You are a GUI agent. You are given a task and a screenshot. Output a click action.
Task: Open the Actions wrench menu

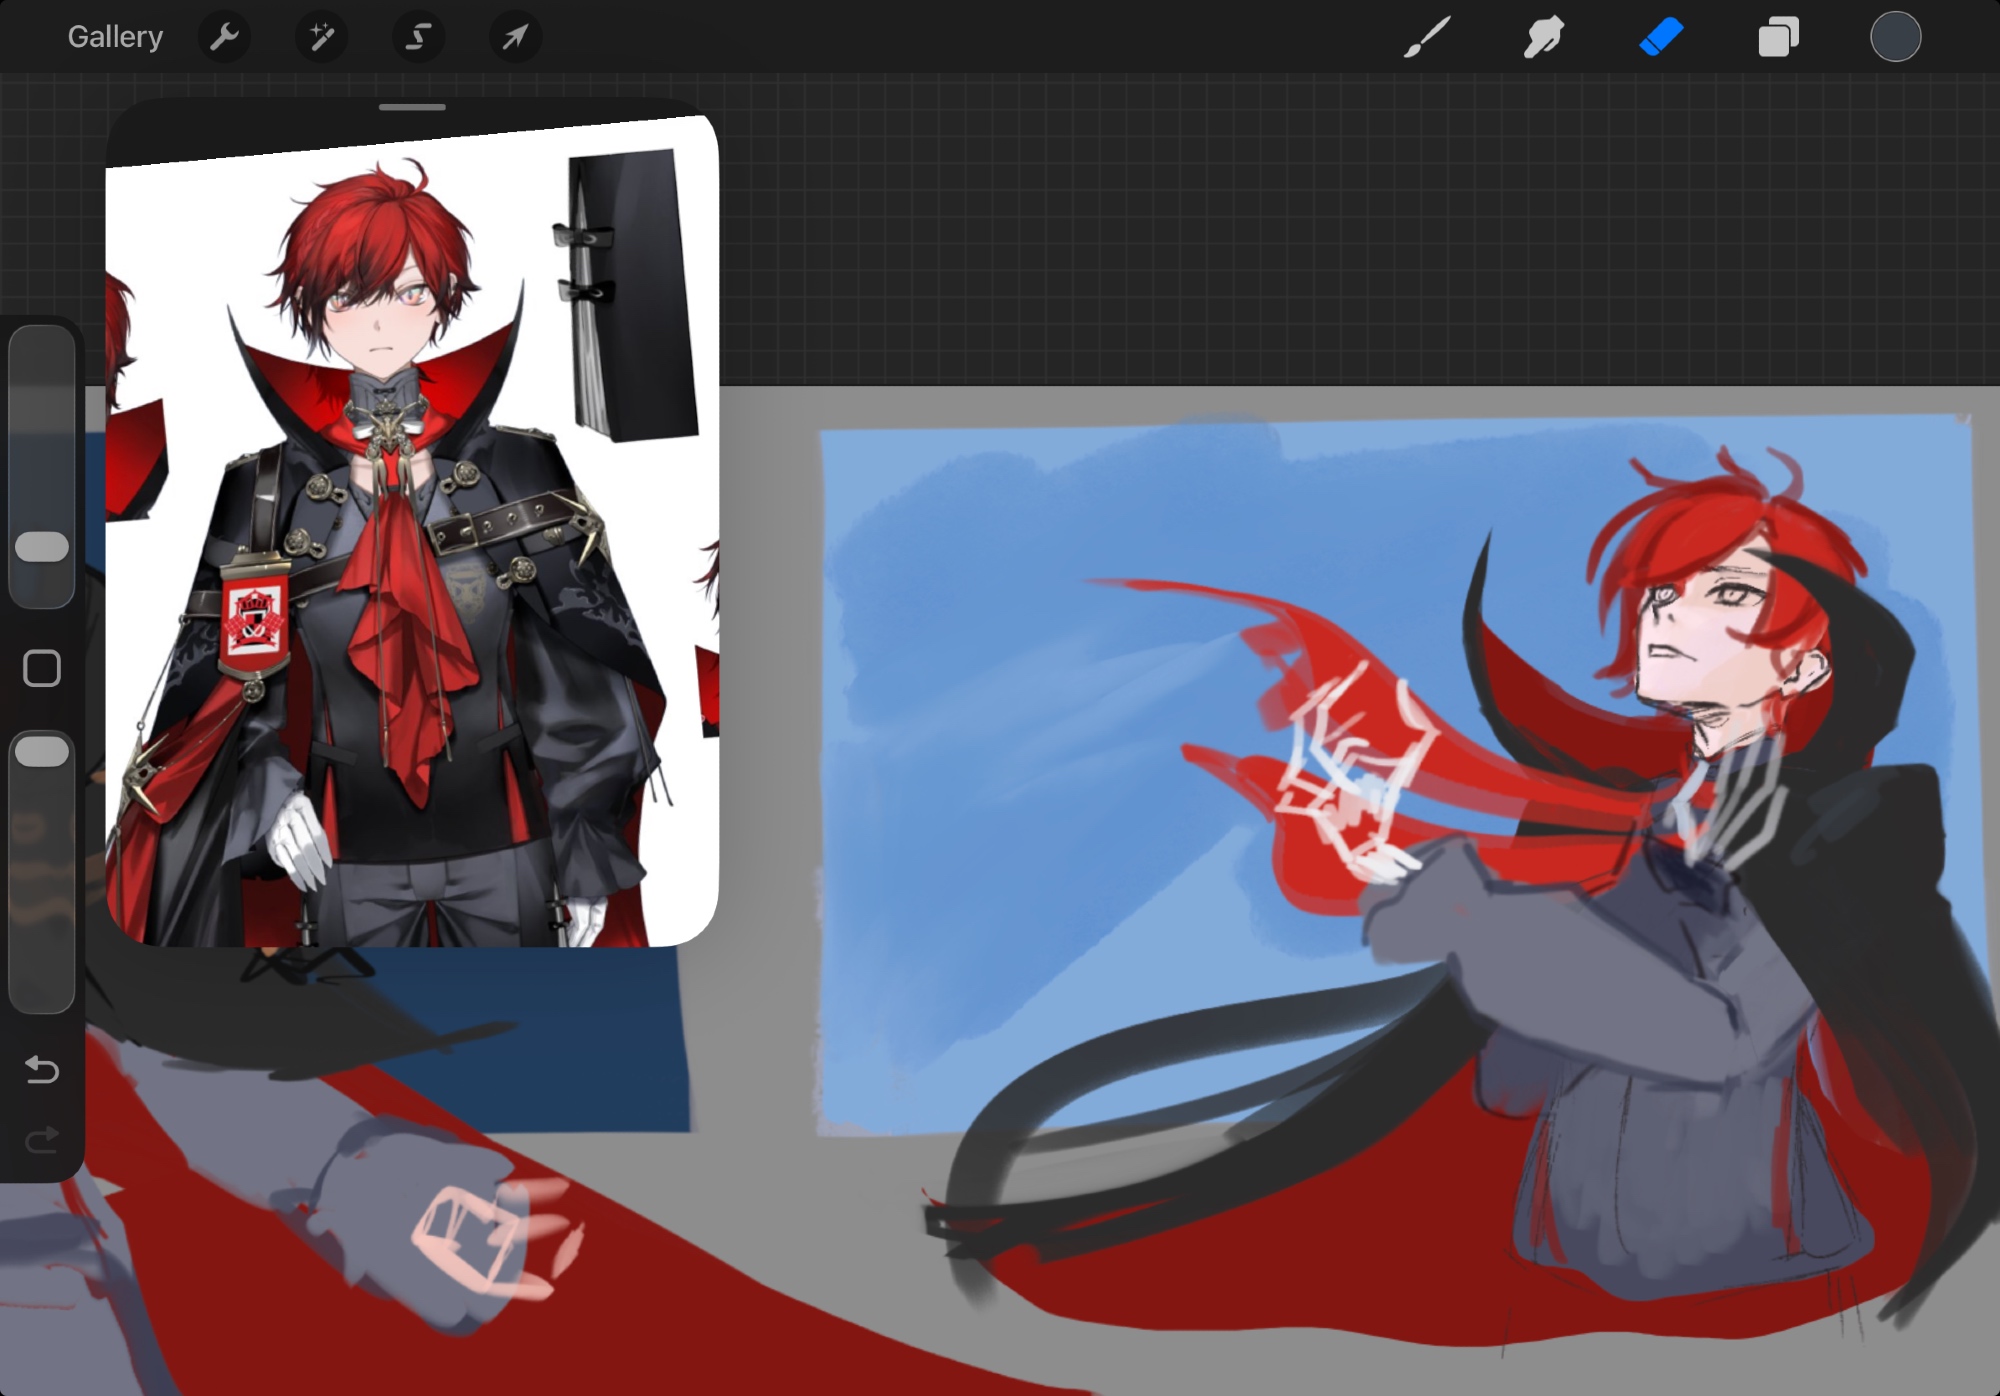(x=224, y=38)
